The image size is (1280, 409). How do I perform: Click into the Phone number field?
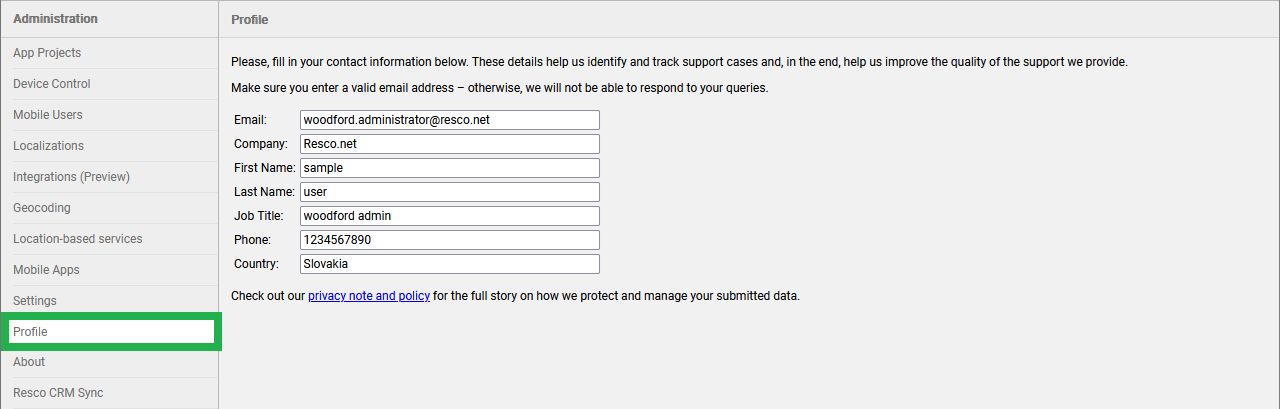click(449, 240)
